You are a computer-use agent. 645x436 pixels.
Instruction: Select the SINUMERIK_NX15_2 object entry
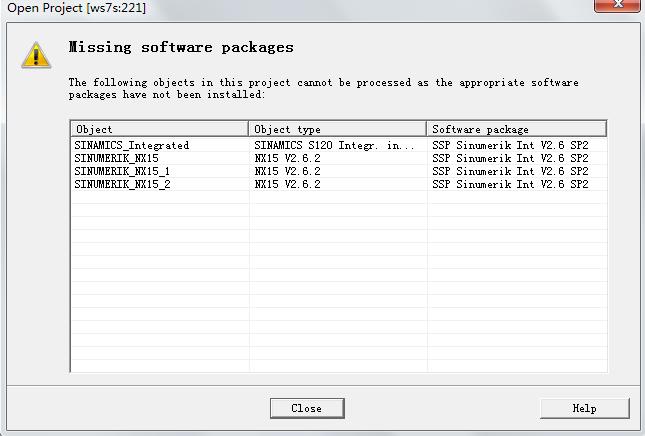pos(122,184)
